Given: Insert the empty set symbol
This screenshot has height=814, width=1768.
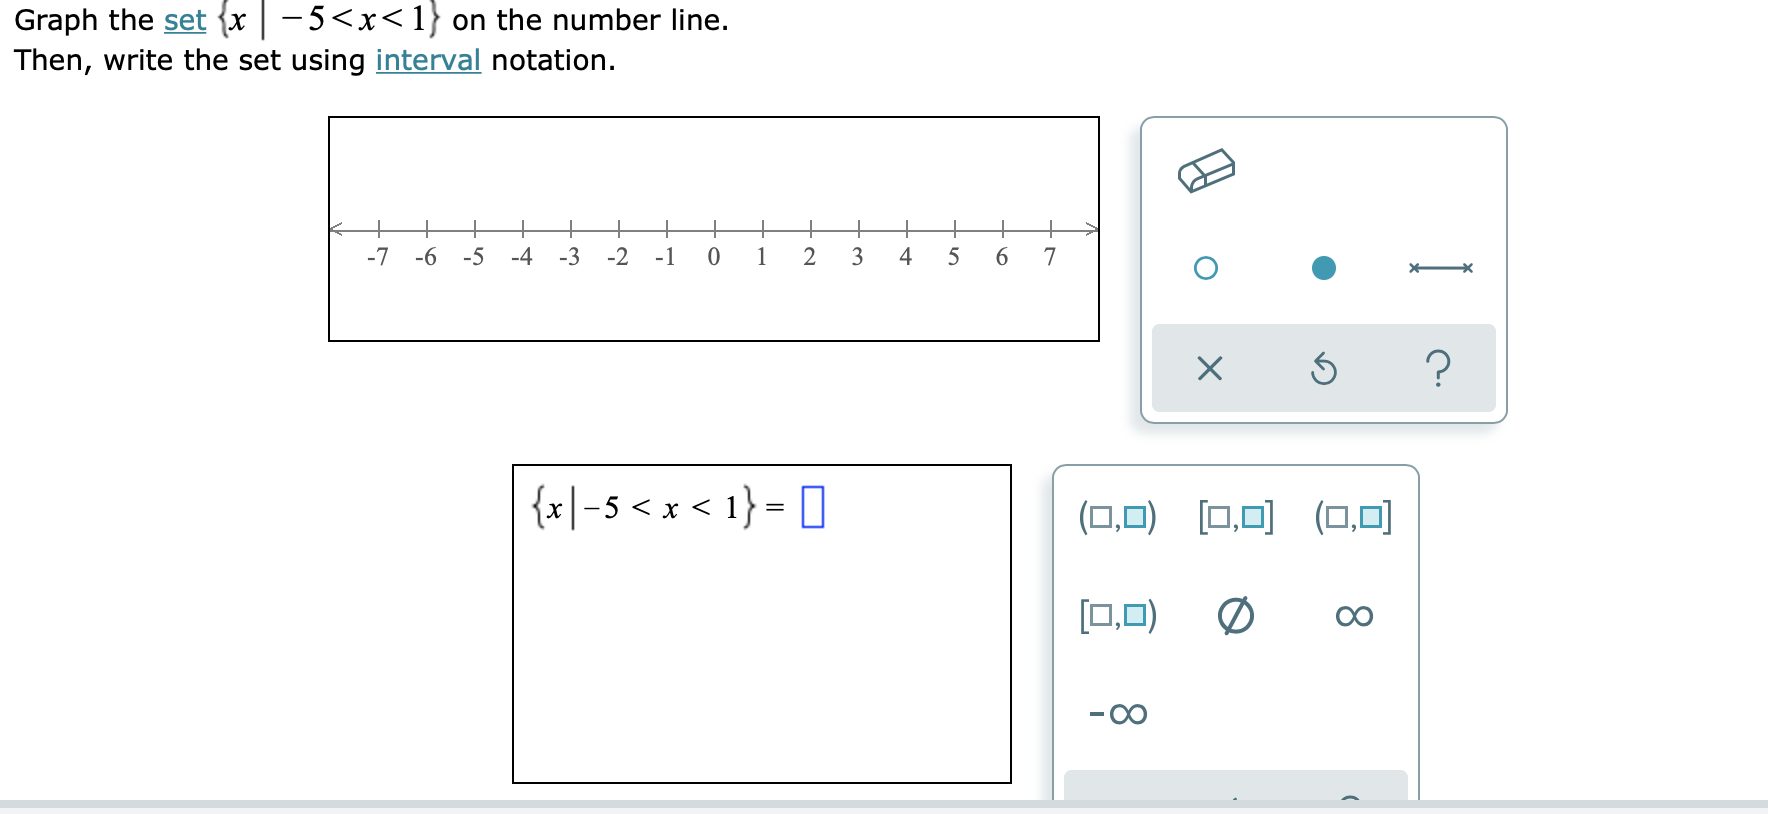Looking at the screenshot, I should pyautogui.click(x=1235, y=616).
